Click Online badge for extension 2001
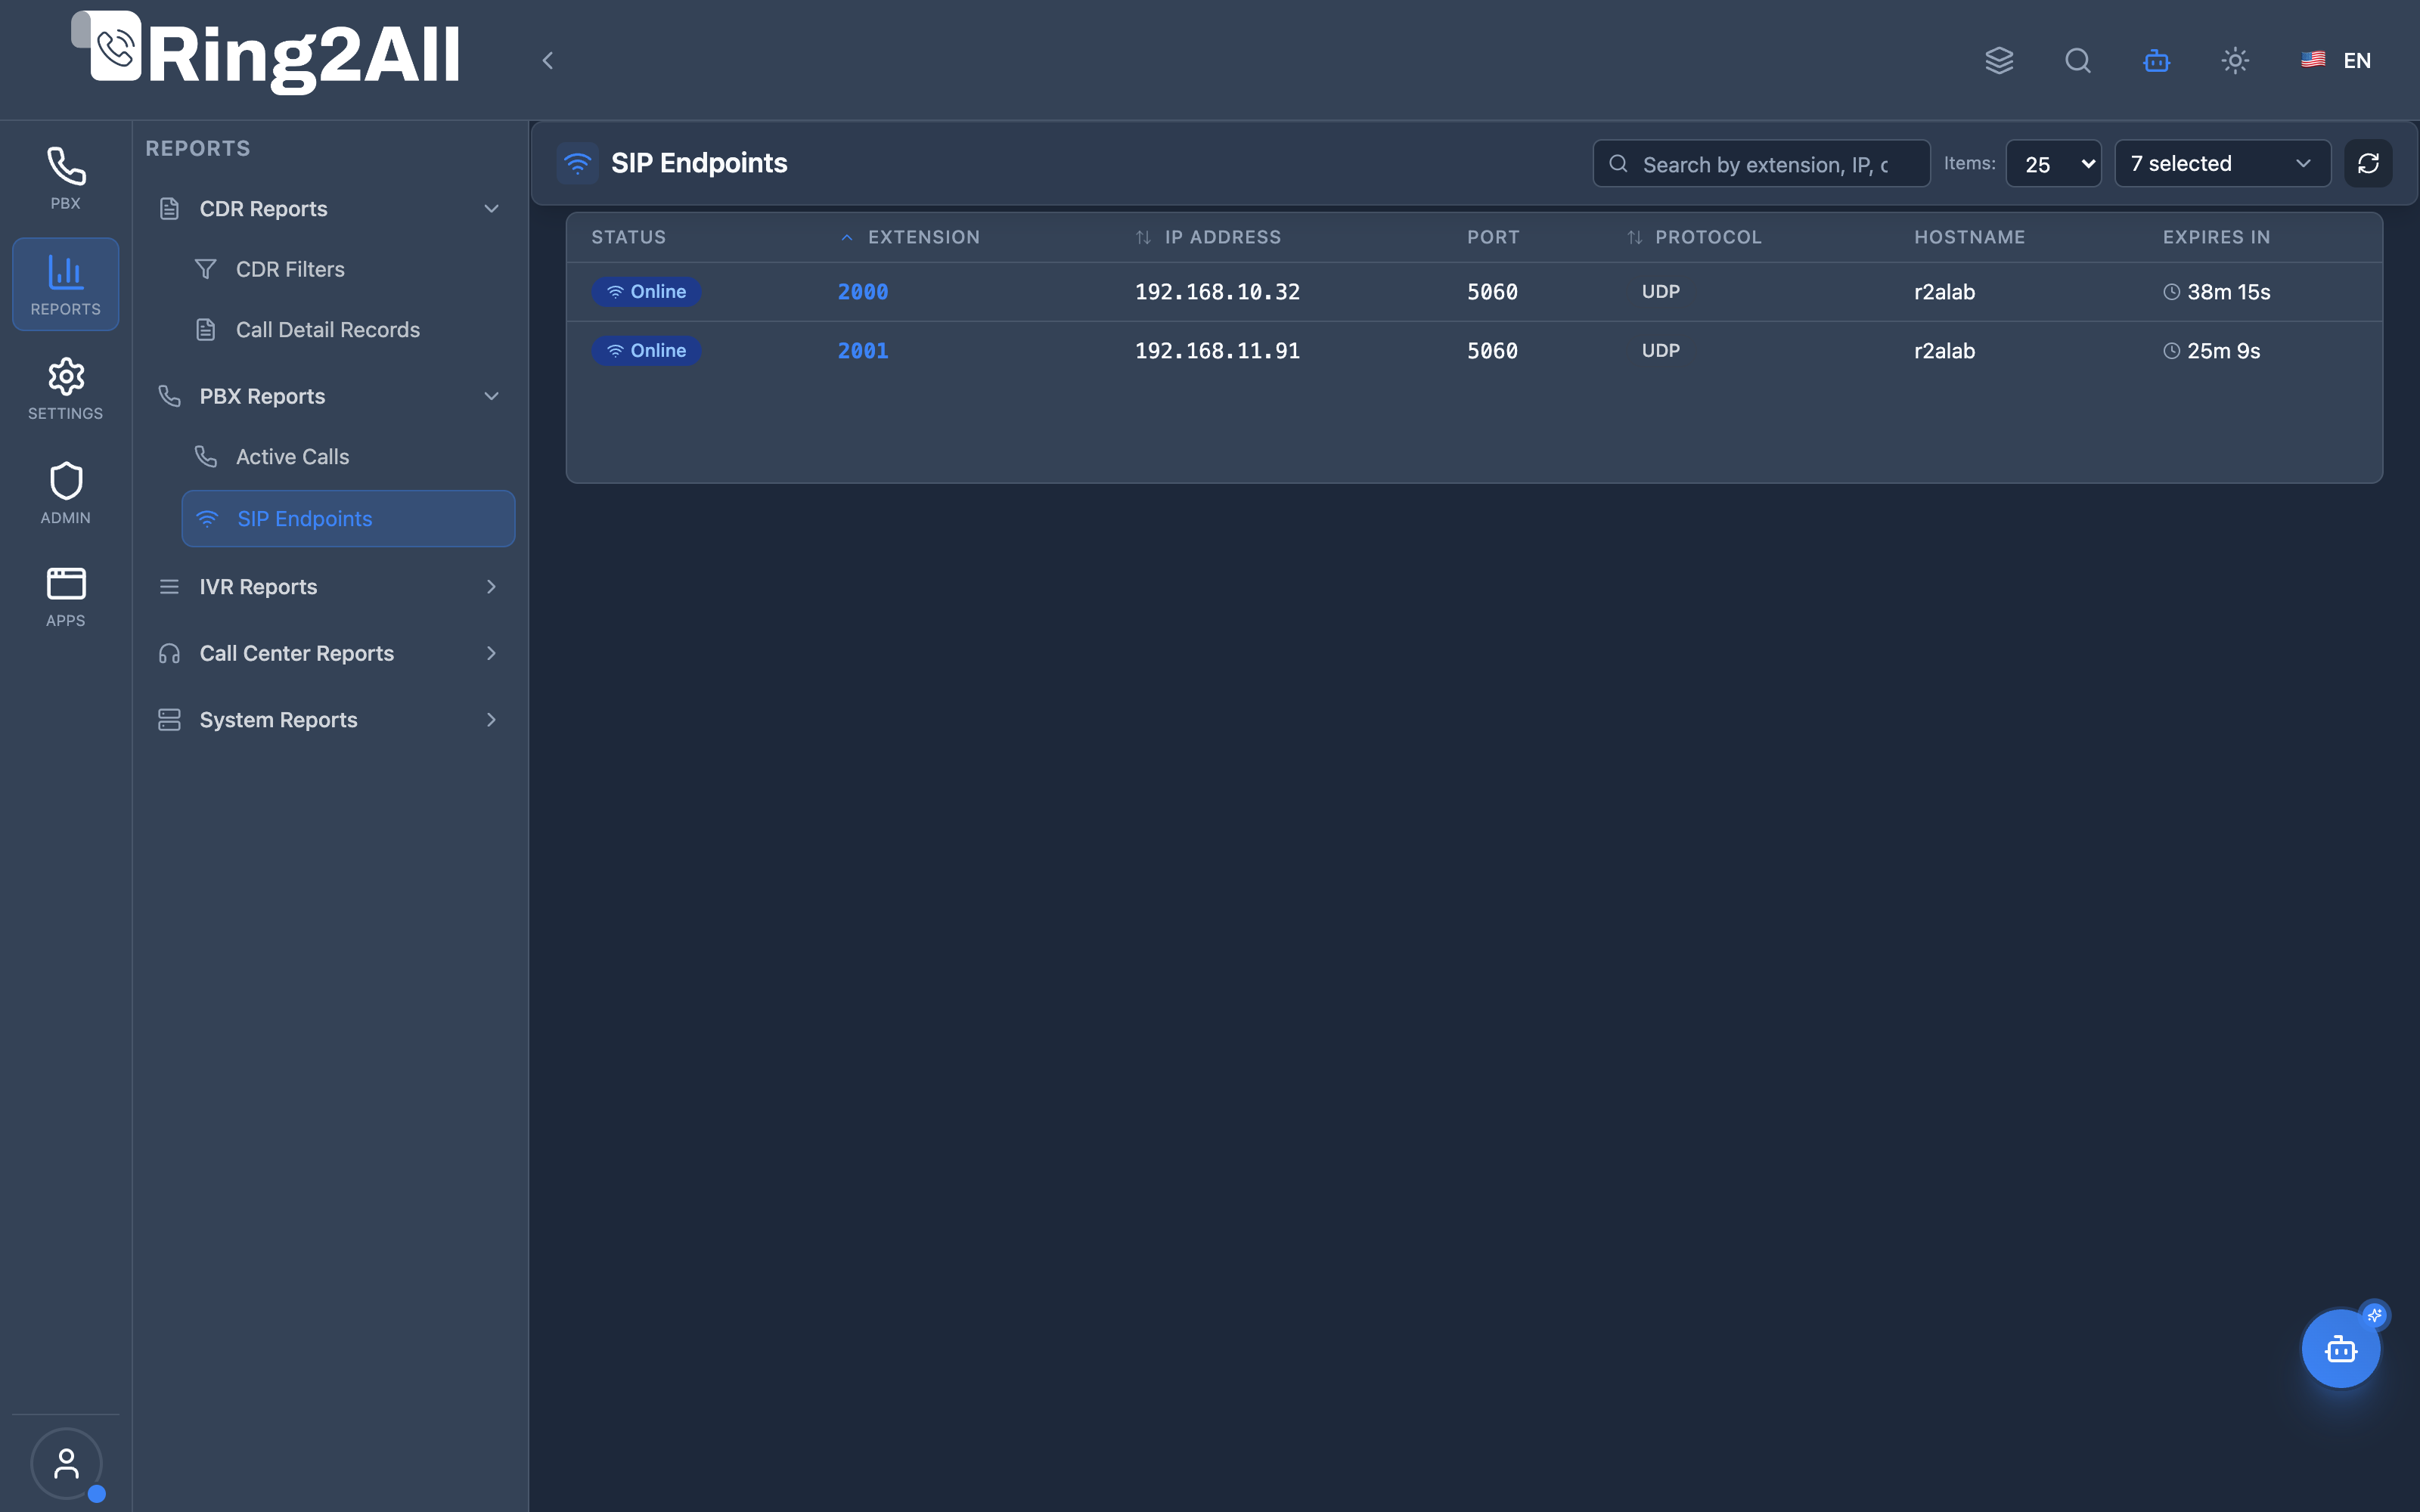2420x1512 pixels. 646,351
